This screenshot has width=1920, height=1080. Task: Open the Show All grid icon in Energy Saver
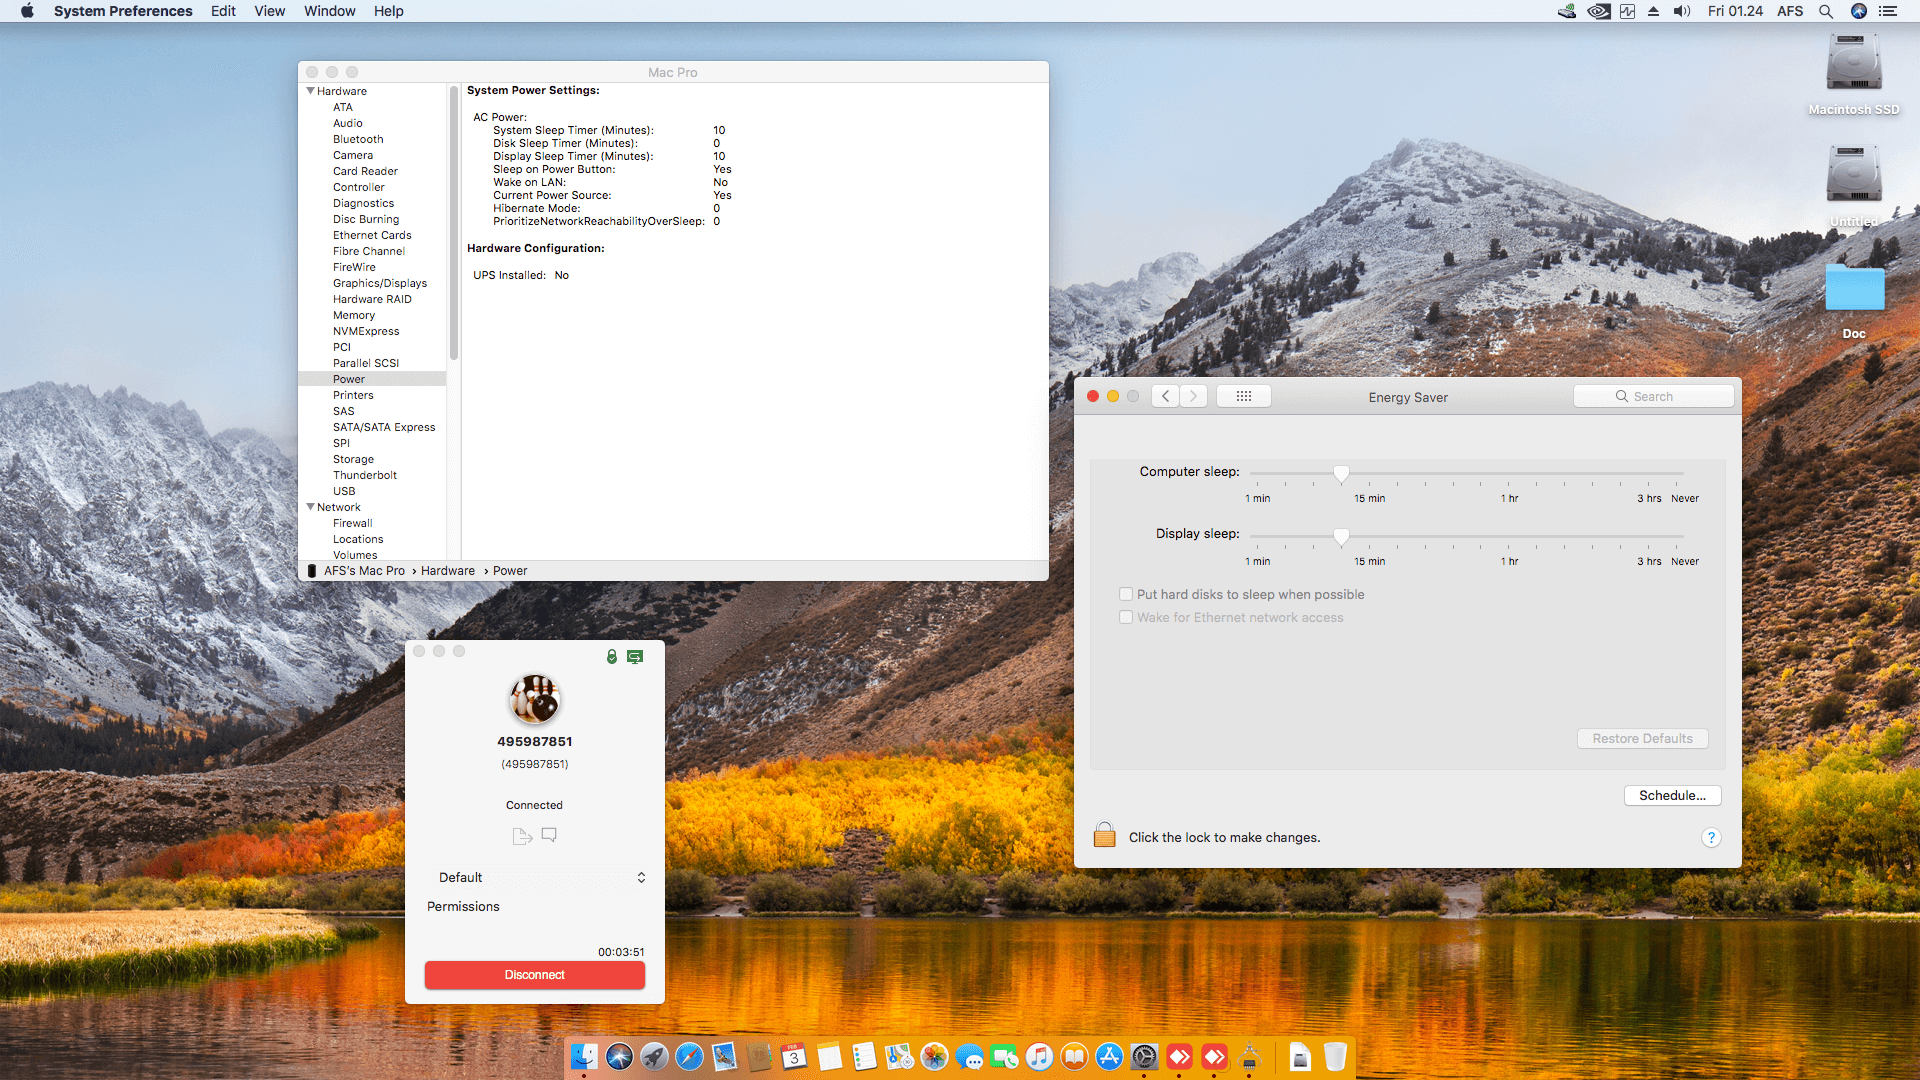1243,395
